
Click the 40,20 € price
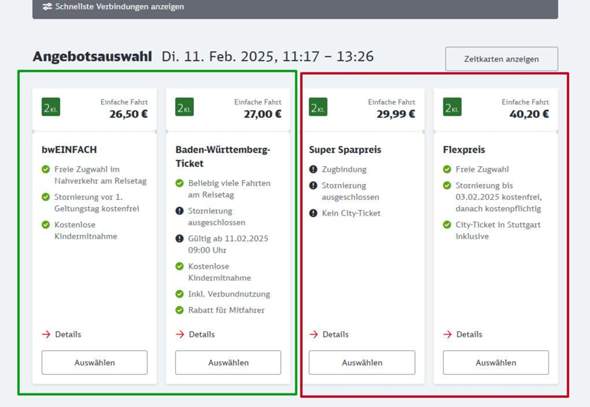[529, 114]
